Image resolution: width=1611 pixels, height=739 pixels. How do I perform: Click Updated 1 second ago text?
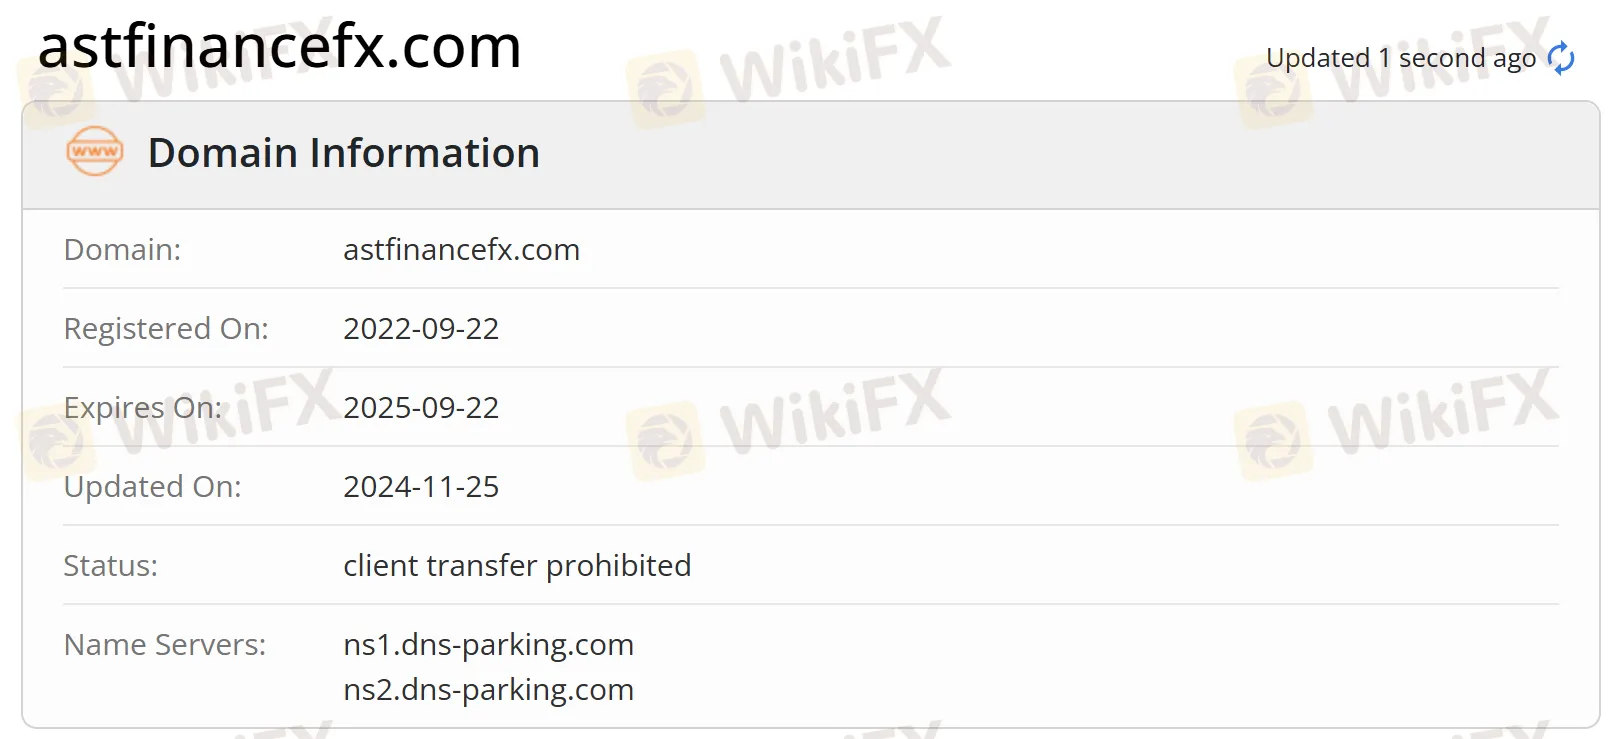[1400, 58]
